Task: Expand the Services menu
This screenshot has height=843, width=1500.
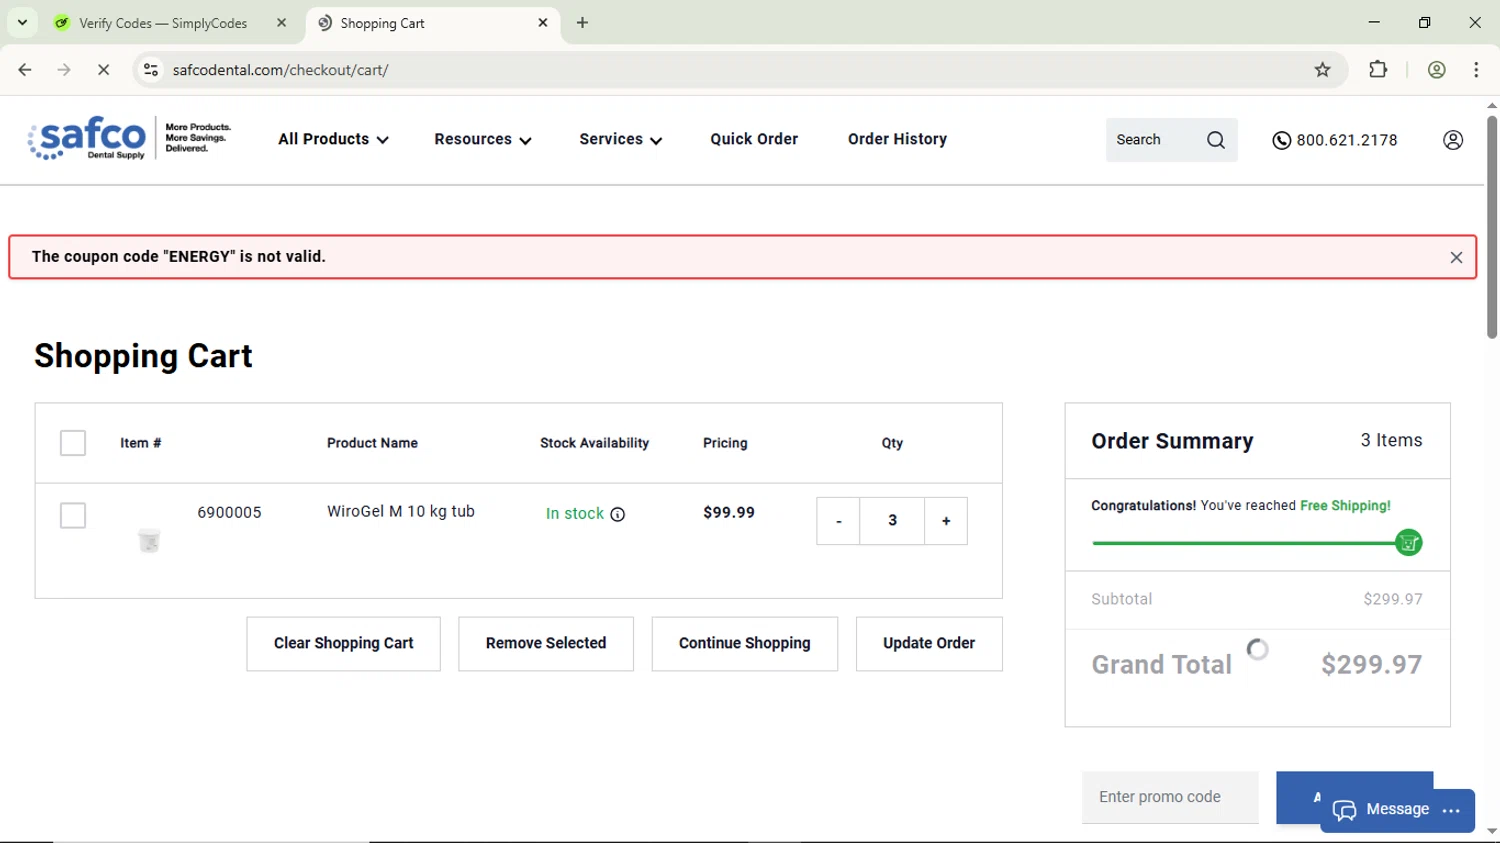Action: pos(621,140)
